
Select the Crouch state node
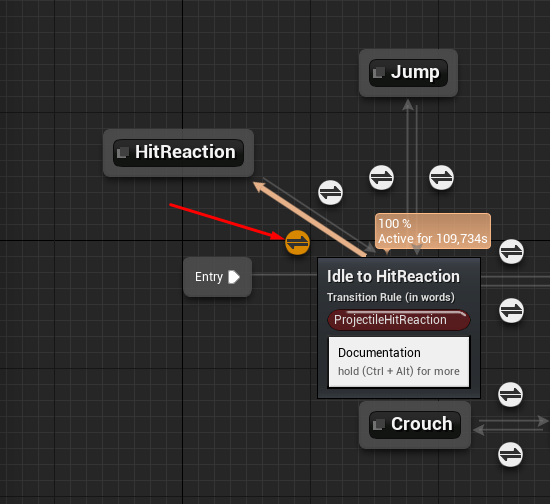coord(415,425)
